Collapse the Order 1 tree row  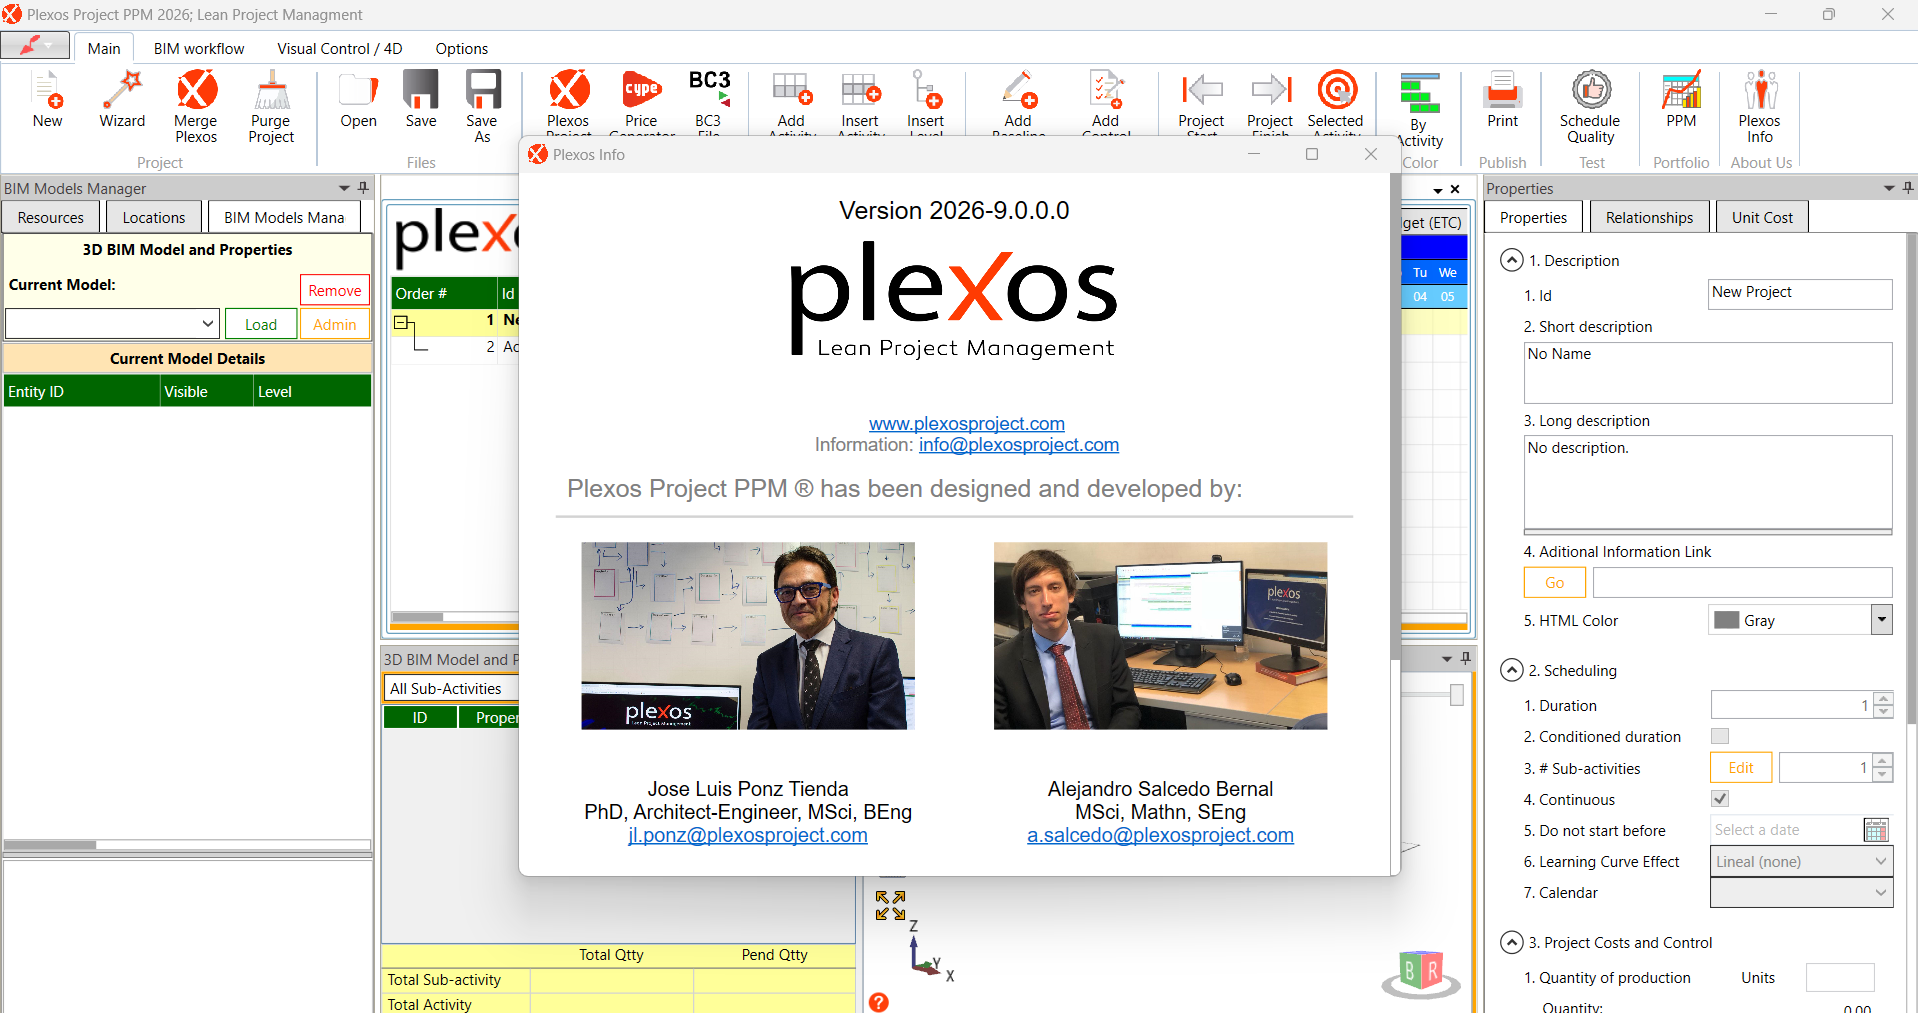point(401,322)
